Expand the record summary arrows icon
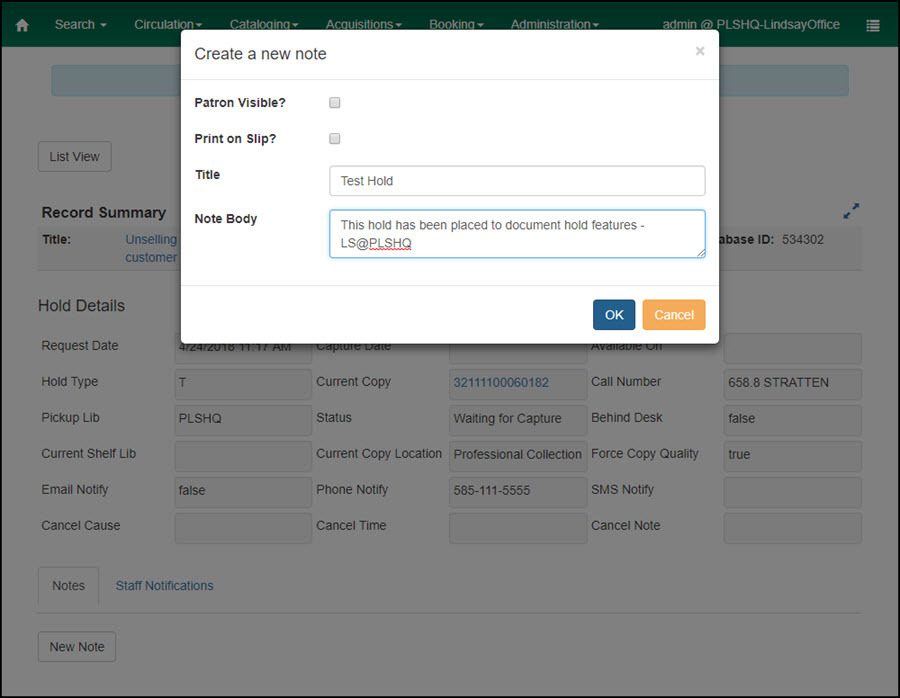The height and width of the screenshot is (698, 900). point(851,211)
